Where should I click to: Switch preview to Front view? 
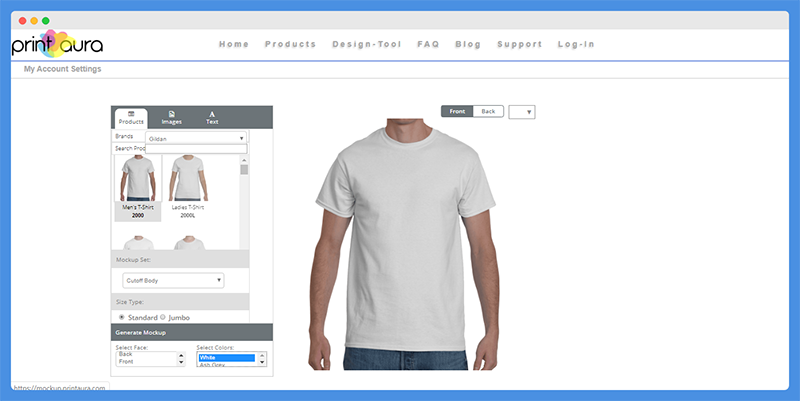tap(457, 111)
